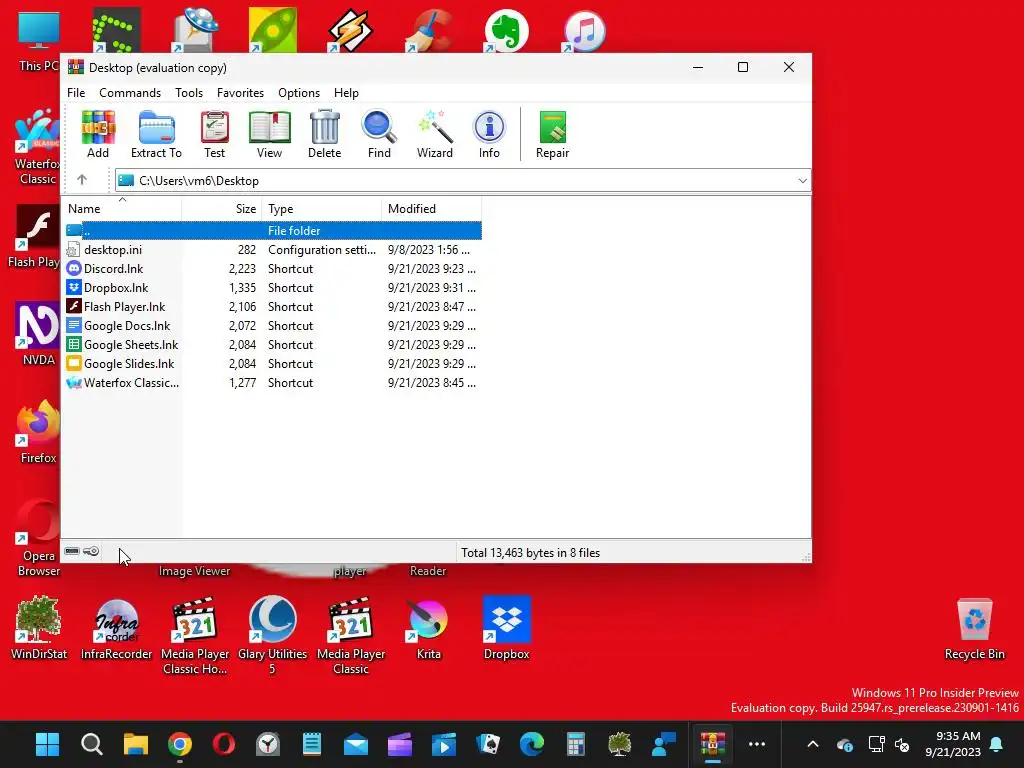The width and height of the screenshot is (1024, 768).
Task: Open File Explorer from taskbar
Action: tap(136, 744)
